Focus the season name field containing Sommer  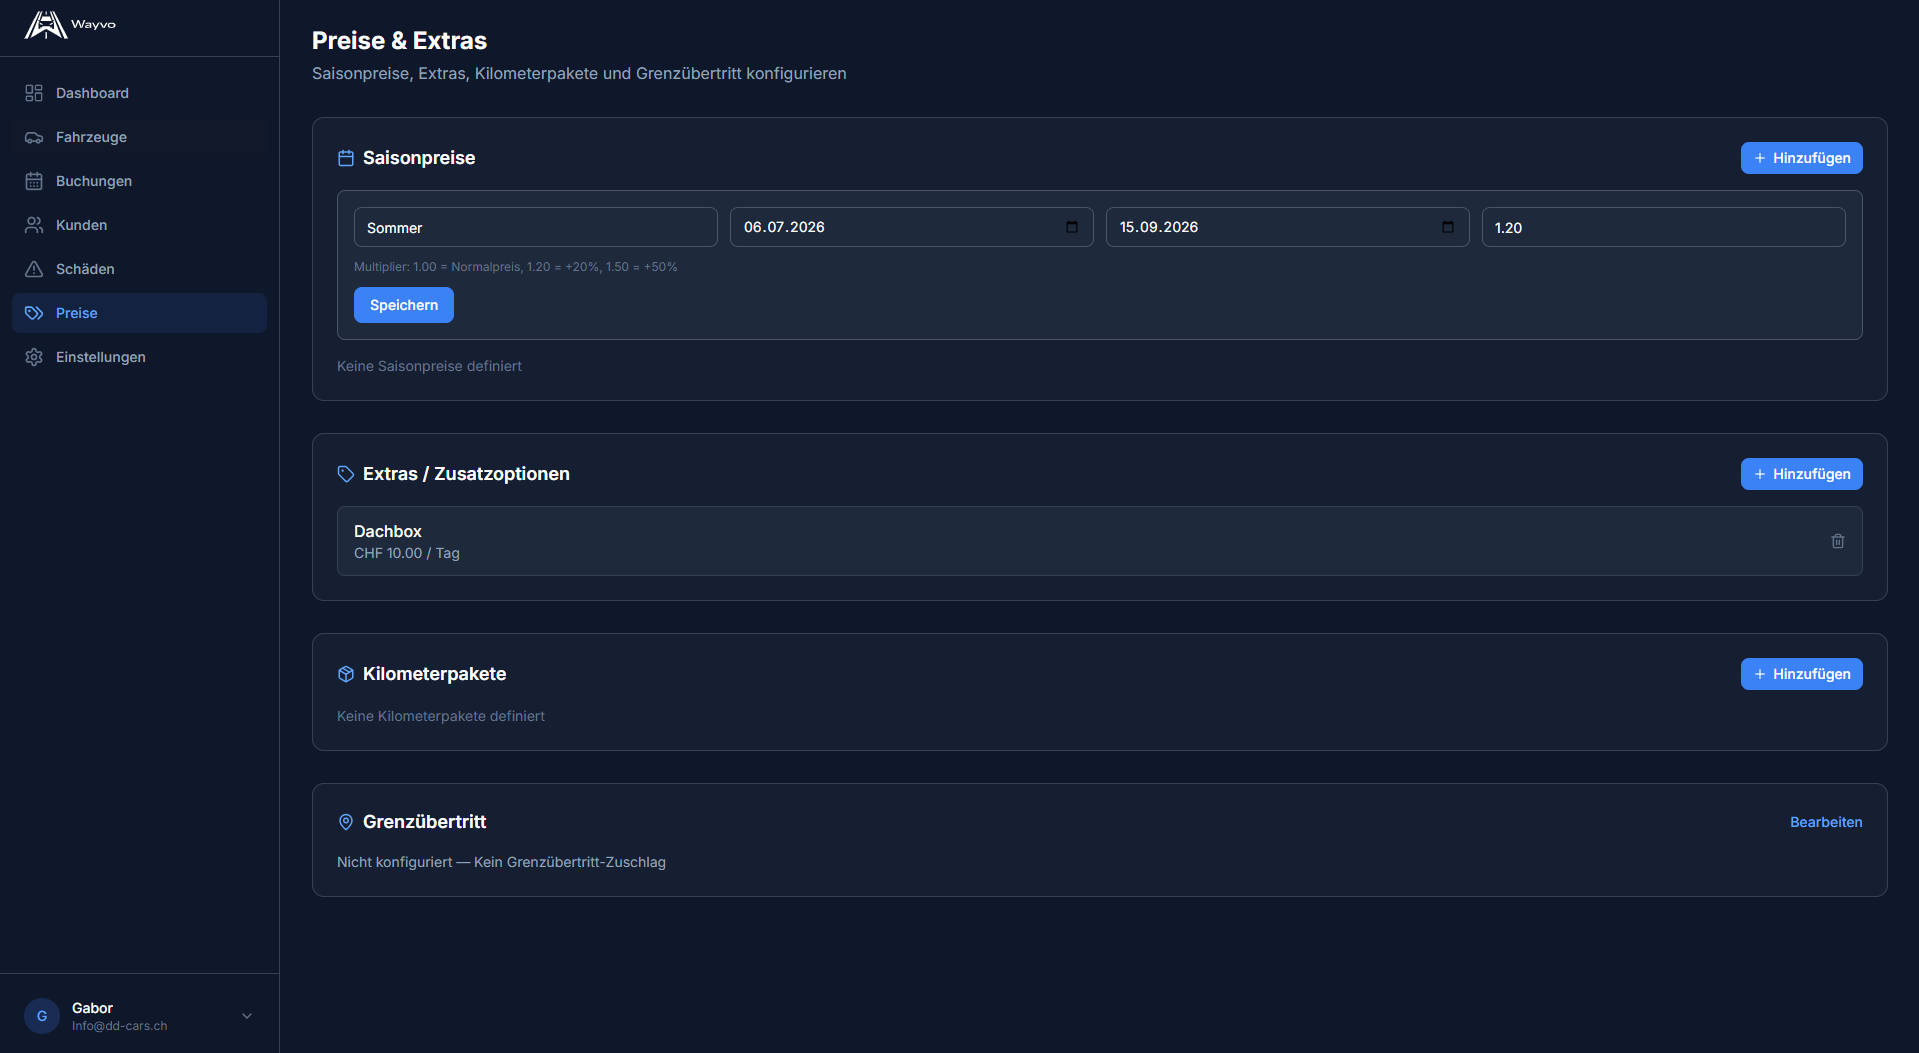pos(535,227)
